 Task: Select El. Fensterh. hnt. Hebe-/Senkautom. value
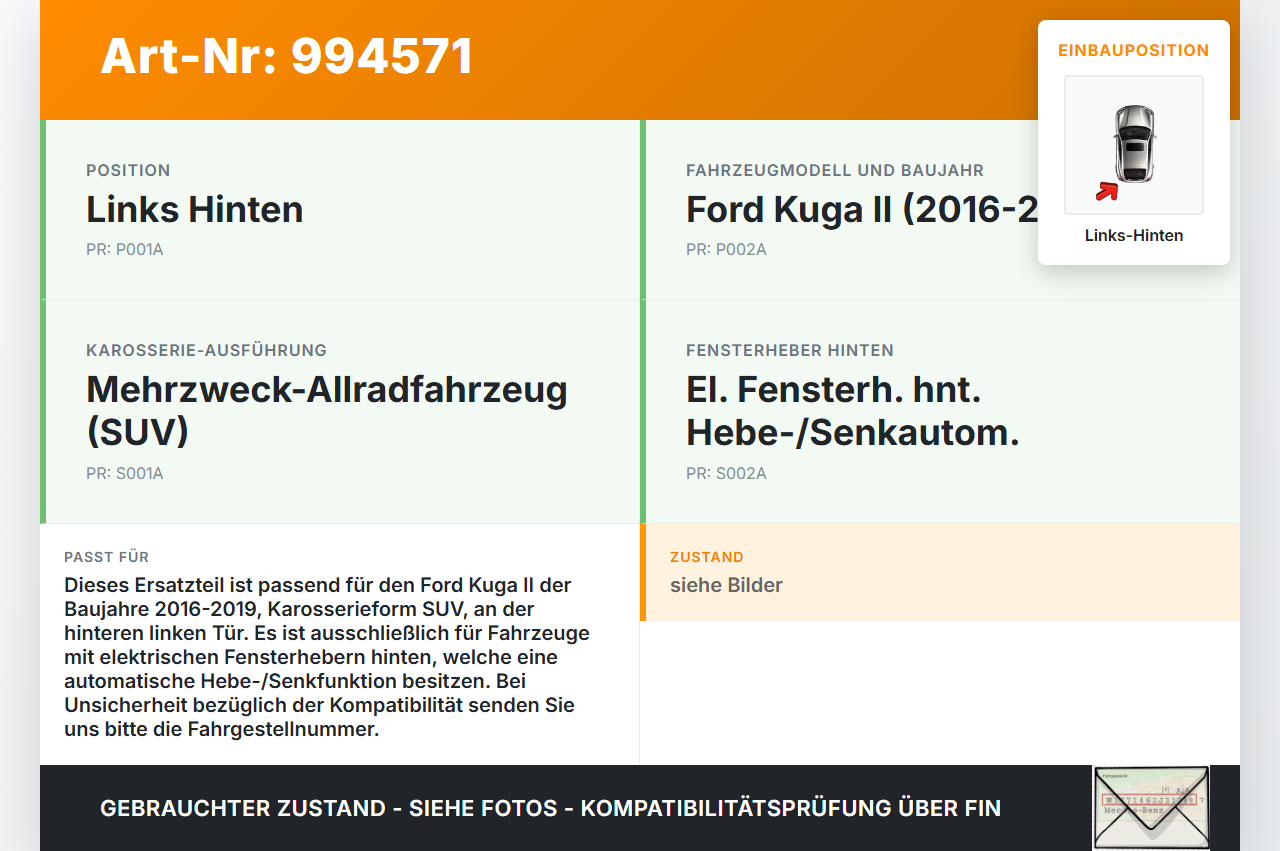pyautogui.click(x=853, y=411)
